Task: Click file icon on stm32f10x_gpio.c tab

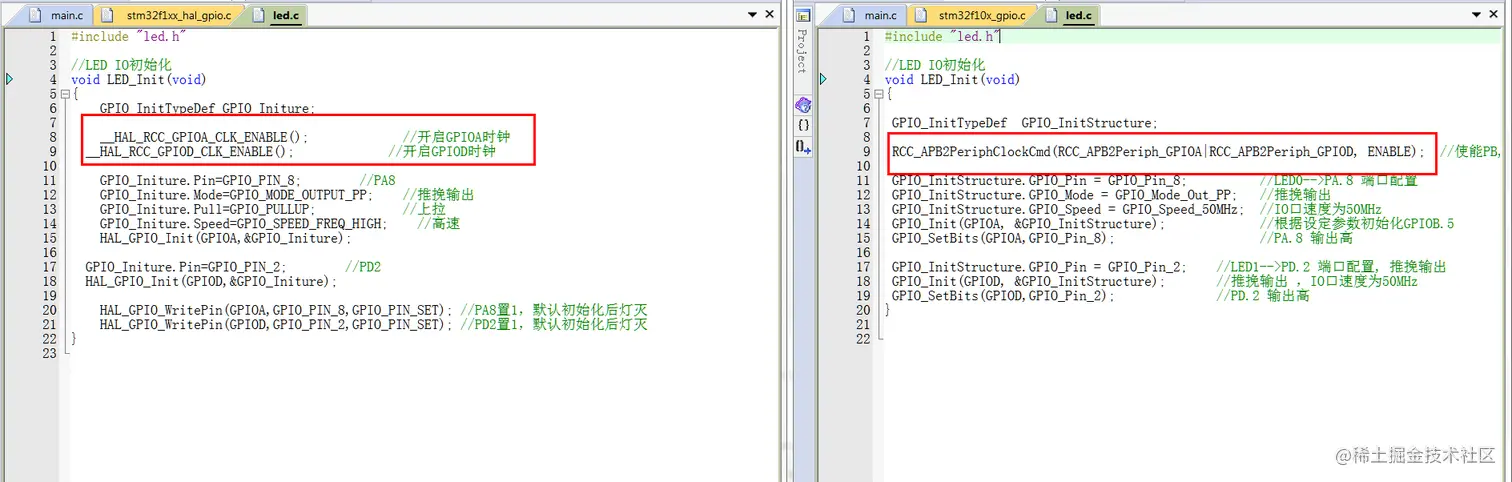Action: [x=921, y=15]
